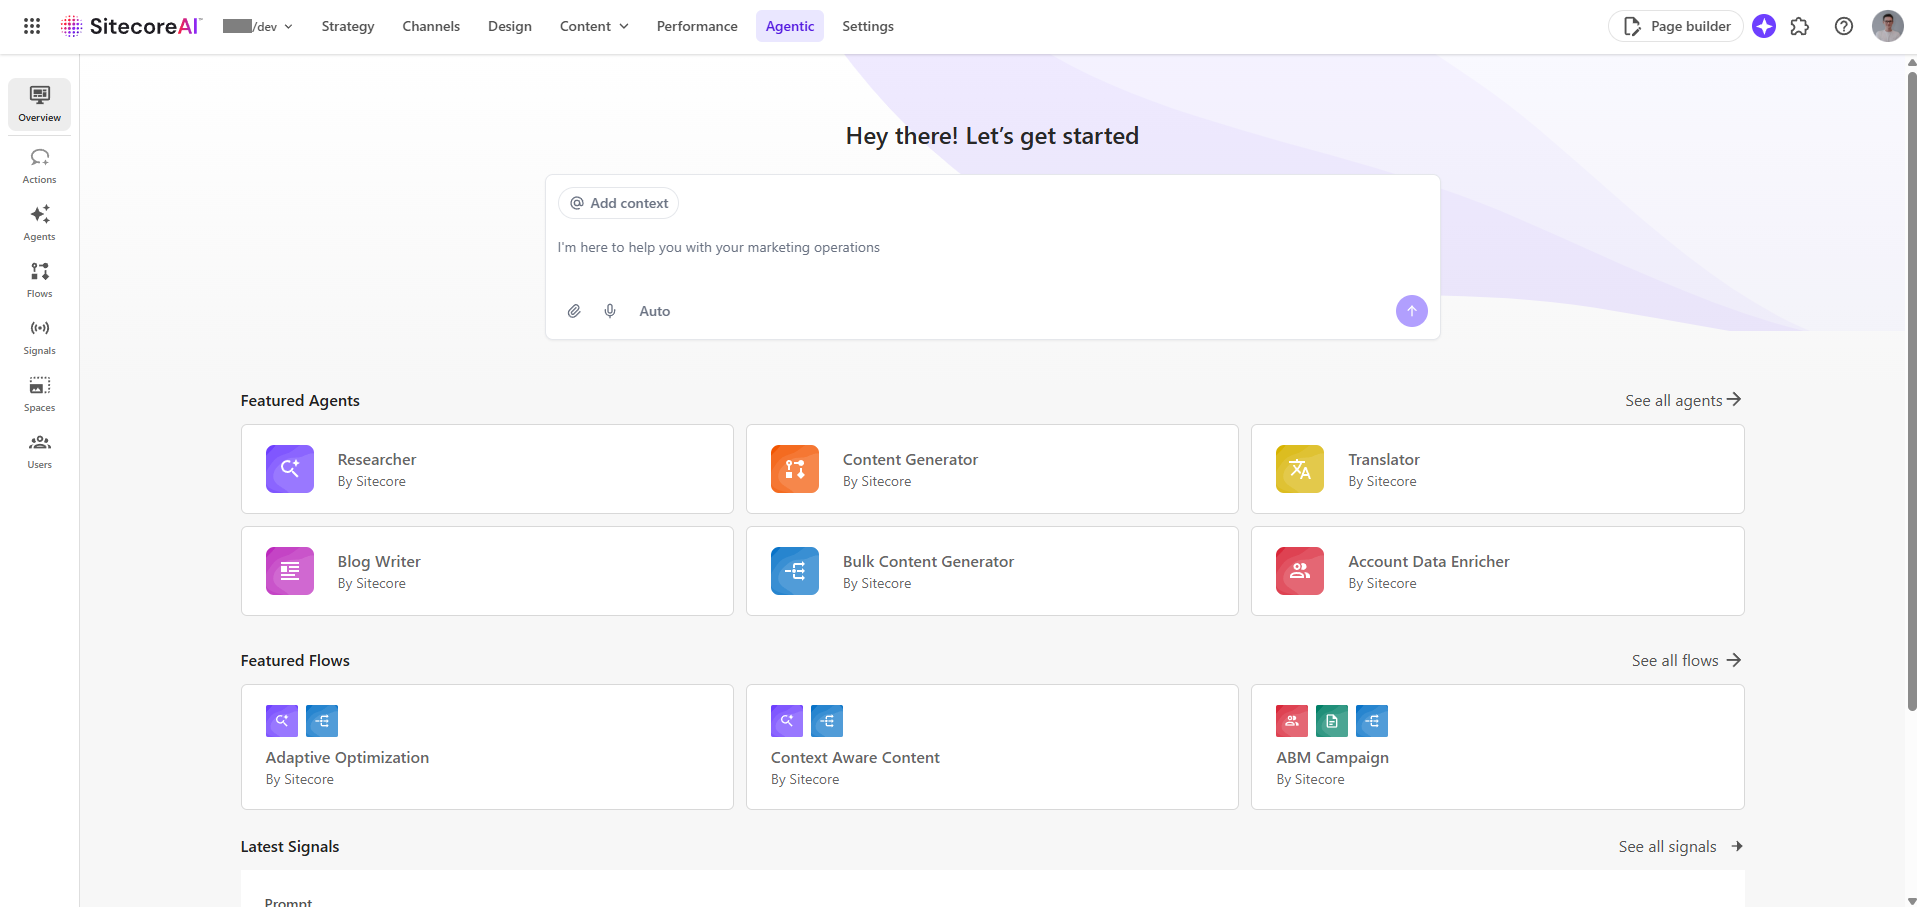This screenshot has width=1917, height=907.
Task: Click the extensions puzzle icon in the header
Action: coord(1801,26)
